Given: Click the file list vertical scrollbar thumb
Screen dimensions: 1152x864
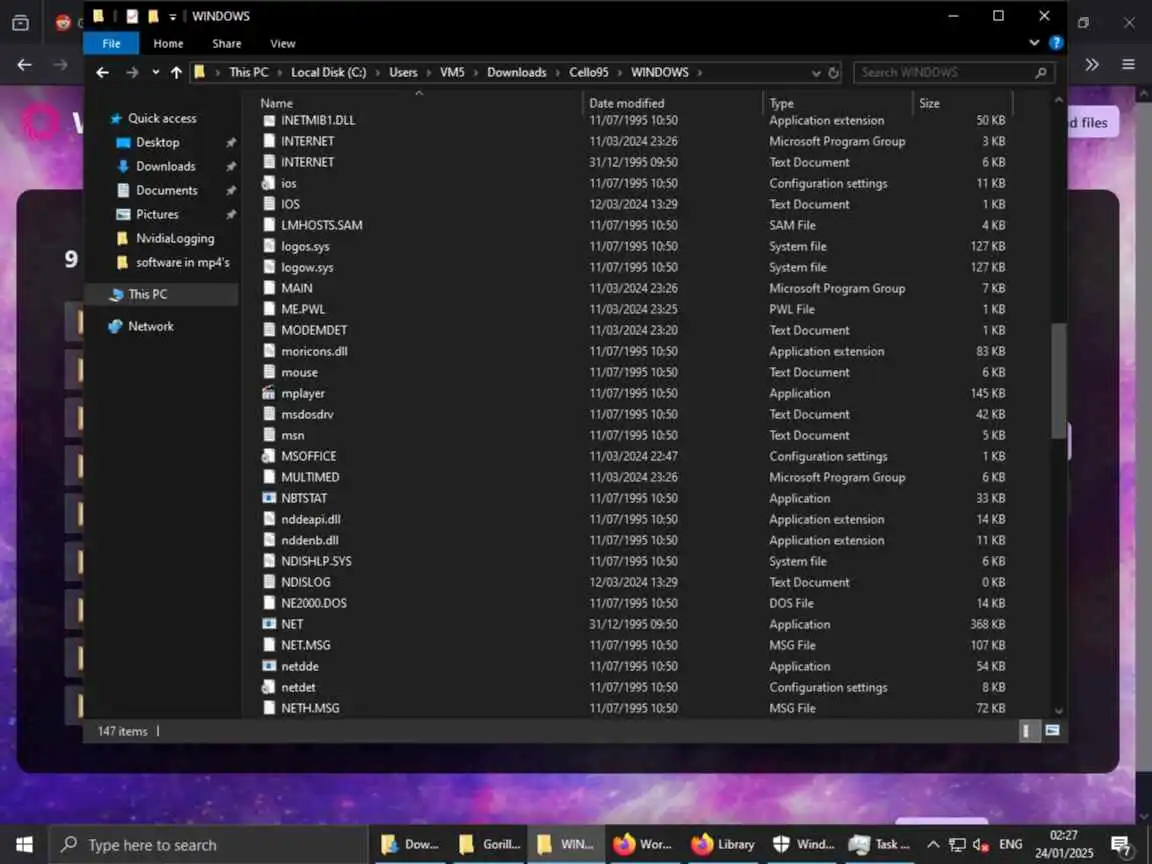Looking at the screenshot, I should pos(1058,381).
